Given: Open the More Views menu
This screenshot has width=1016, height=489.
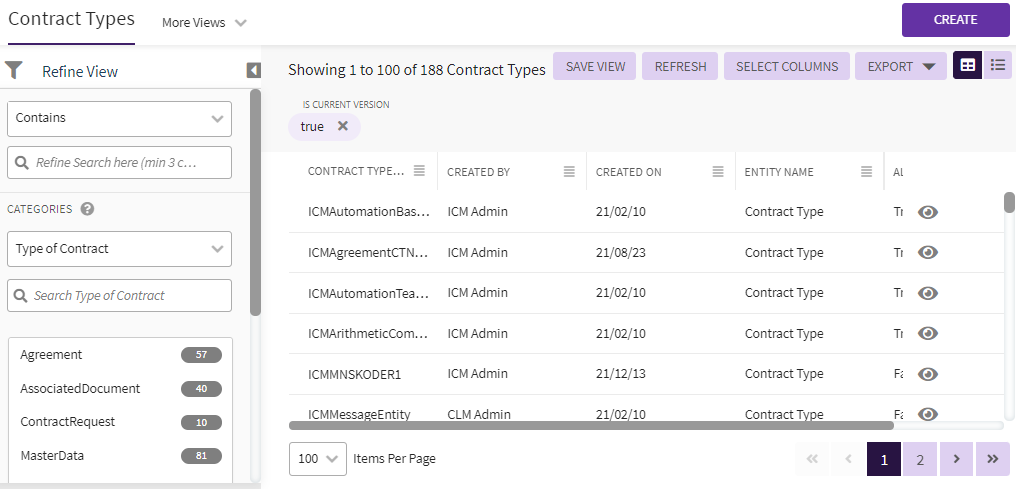Looking at the screenshot, I should click(204, 23).
